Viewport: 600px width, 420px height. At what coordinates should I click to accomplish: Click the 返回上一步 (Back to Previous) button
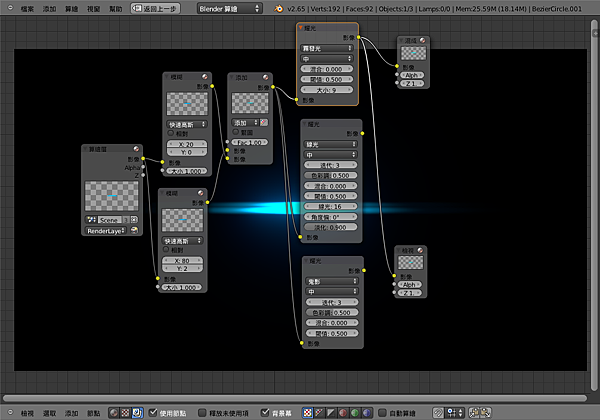pos(155,8)
